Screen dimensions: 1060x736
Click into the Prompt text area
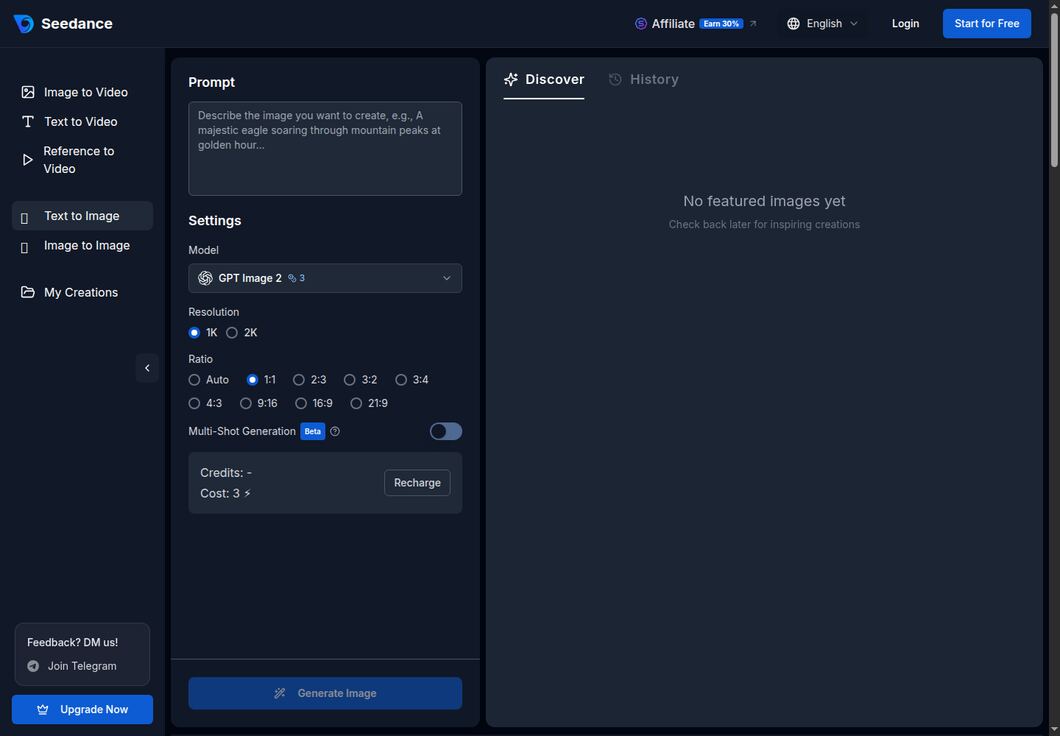coord(325,149)
